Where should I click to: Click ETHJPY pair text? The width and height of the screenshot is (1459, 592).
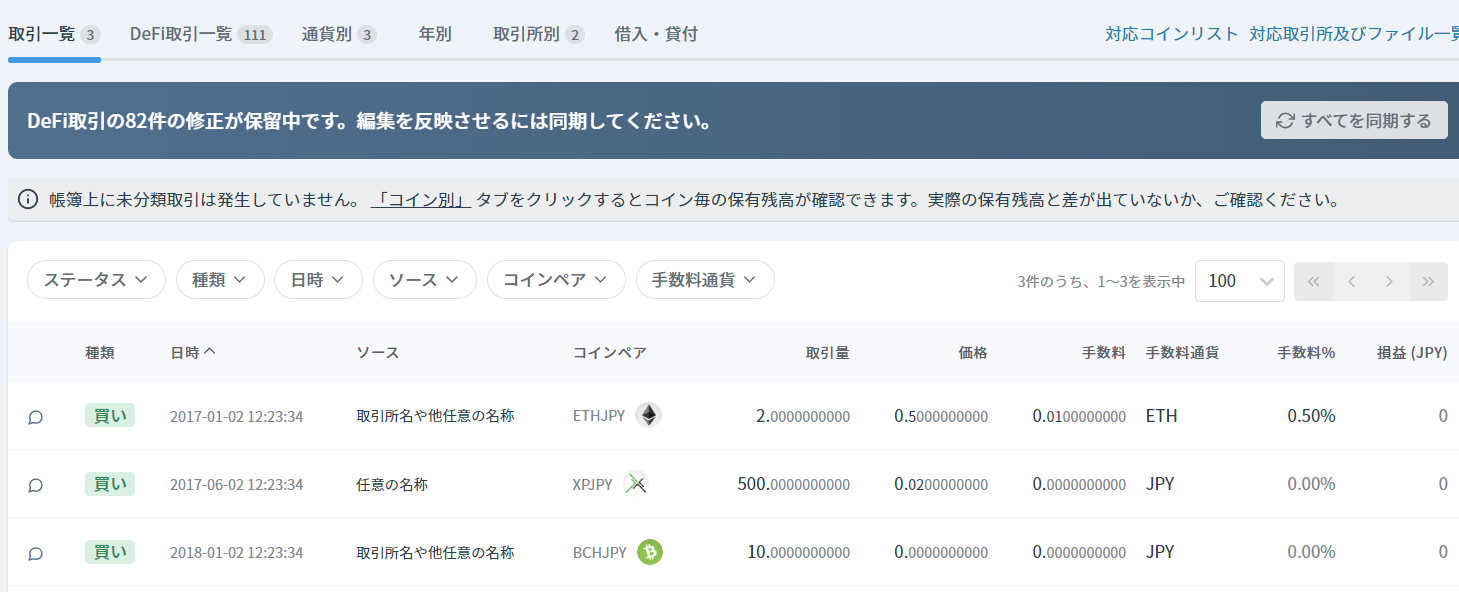[x=599, y=416]
